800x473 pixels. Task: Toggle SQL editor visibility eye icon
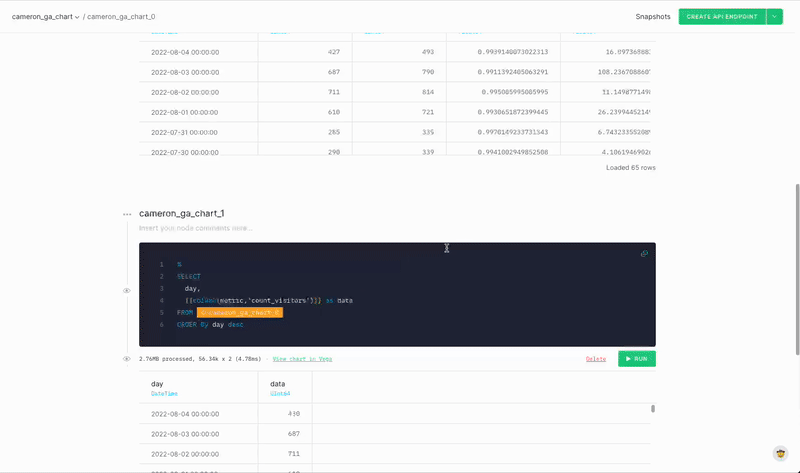tap(127, 291)
